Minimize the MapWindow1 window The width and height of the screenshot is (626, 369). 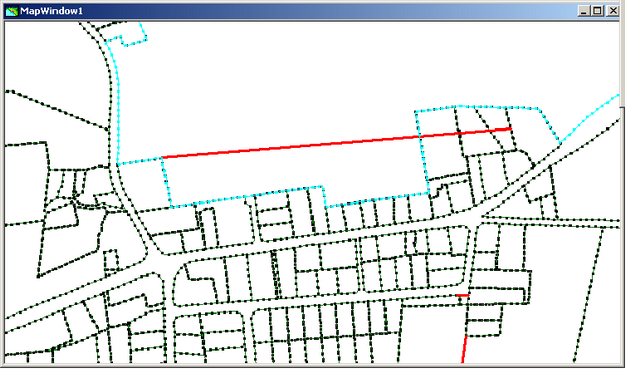[x=584, y=11]
